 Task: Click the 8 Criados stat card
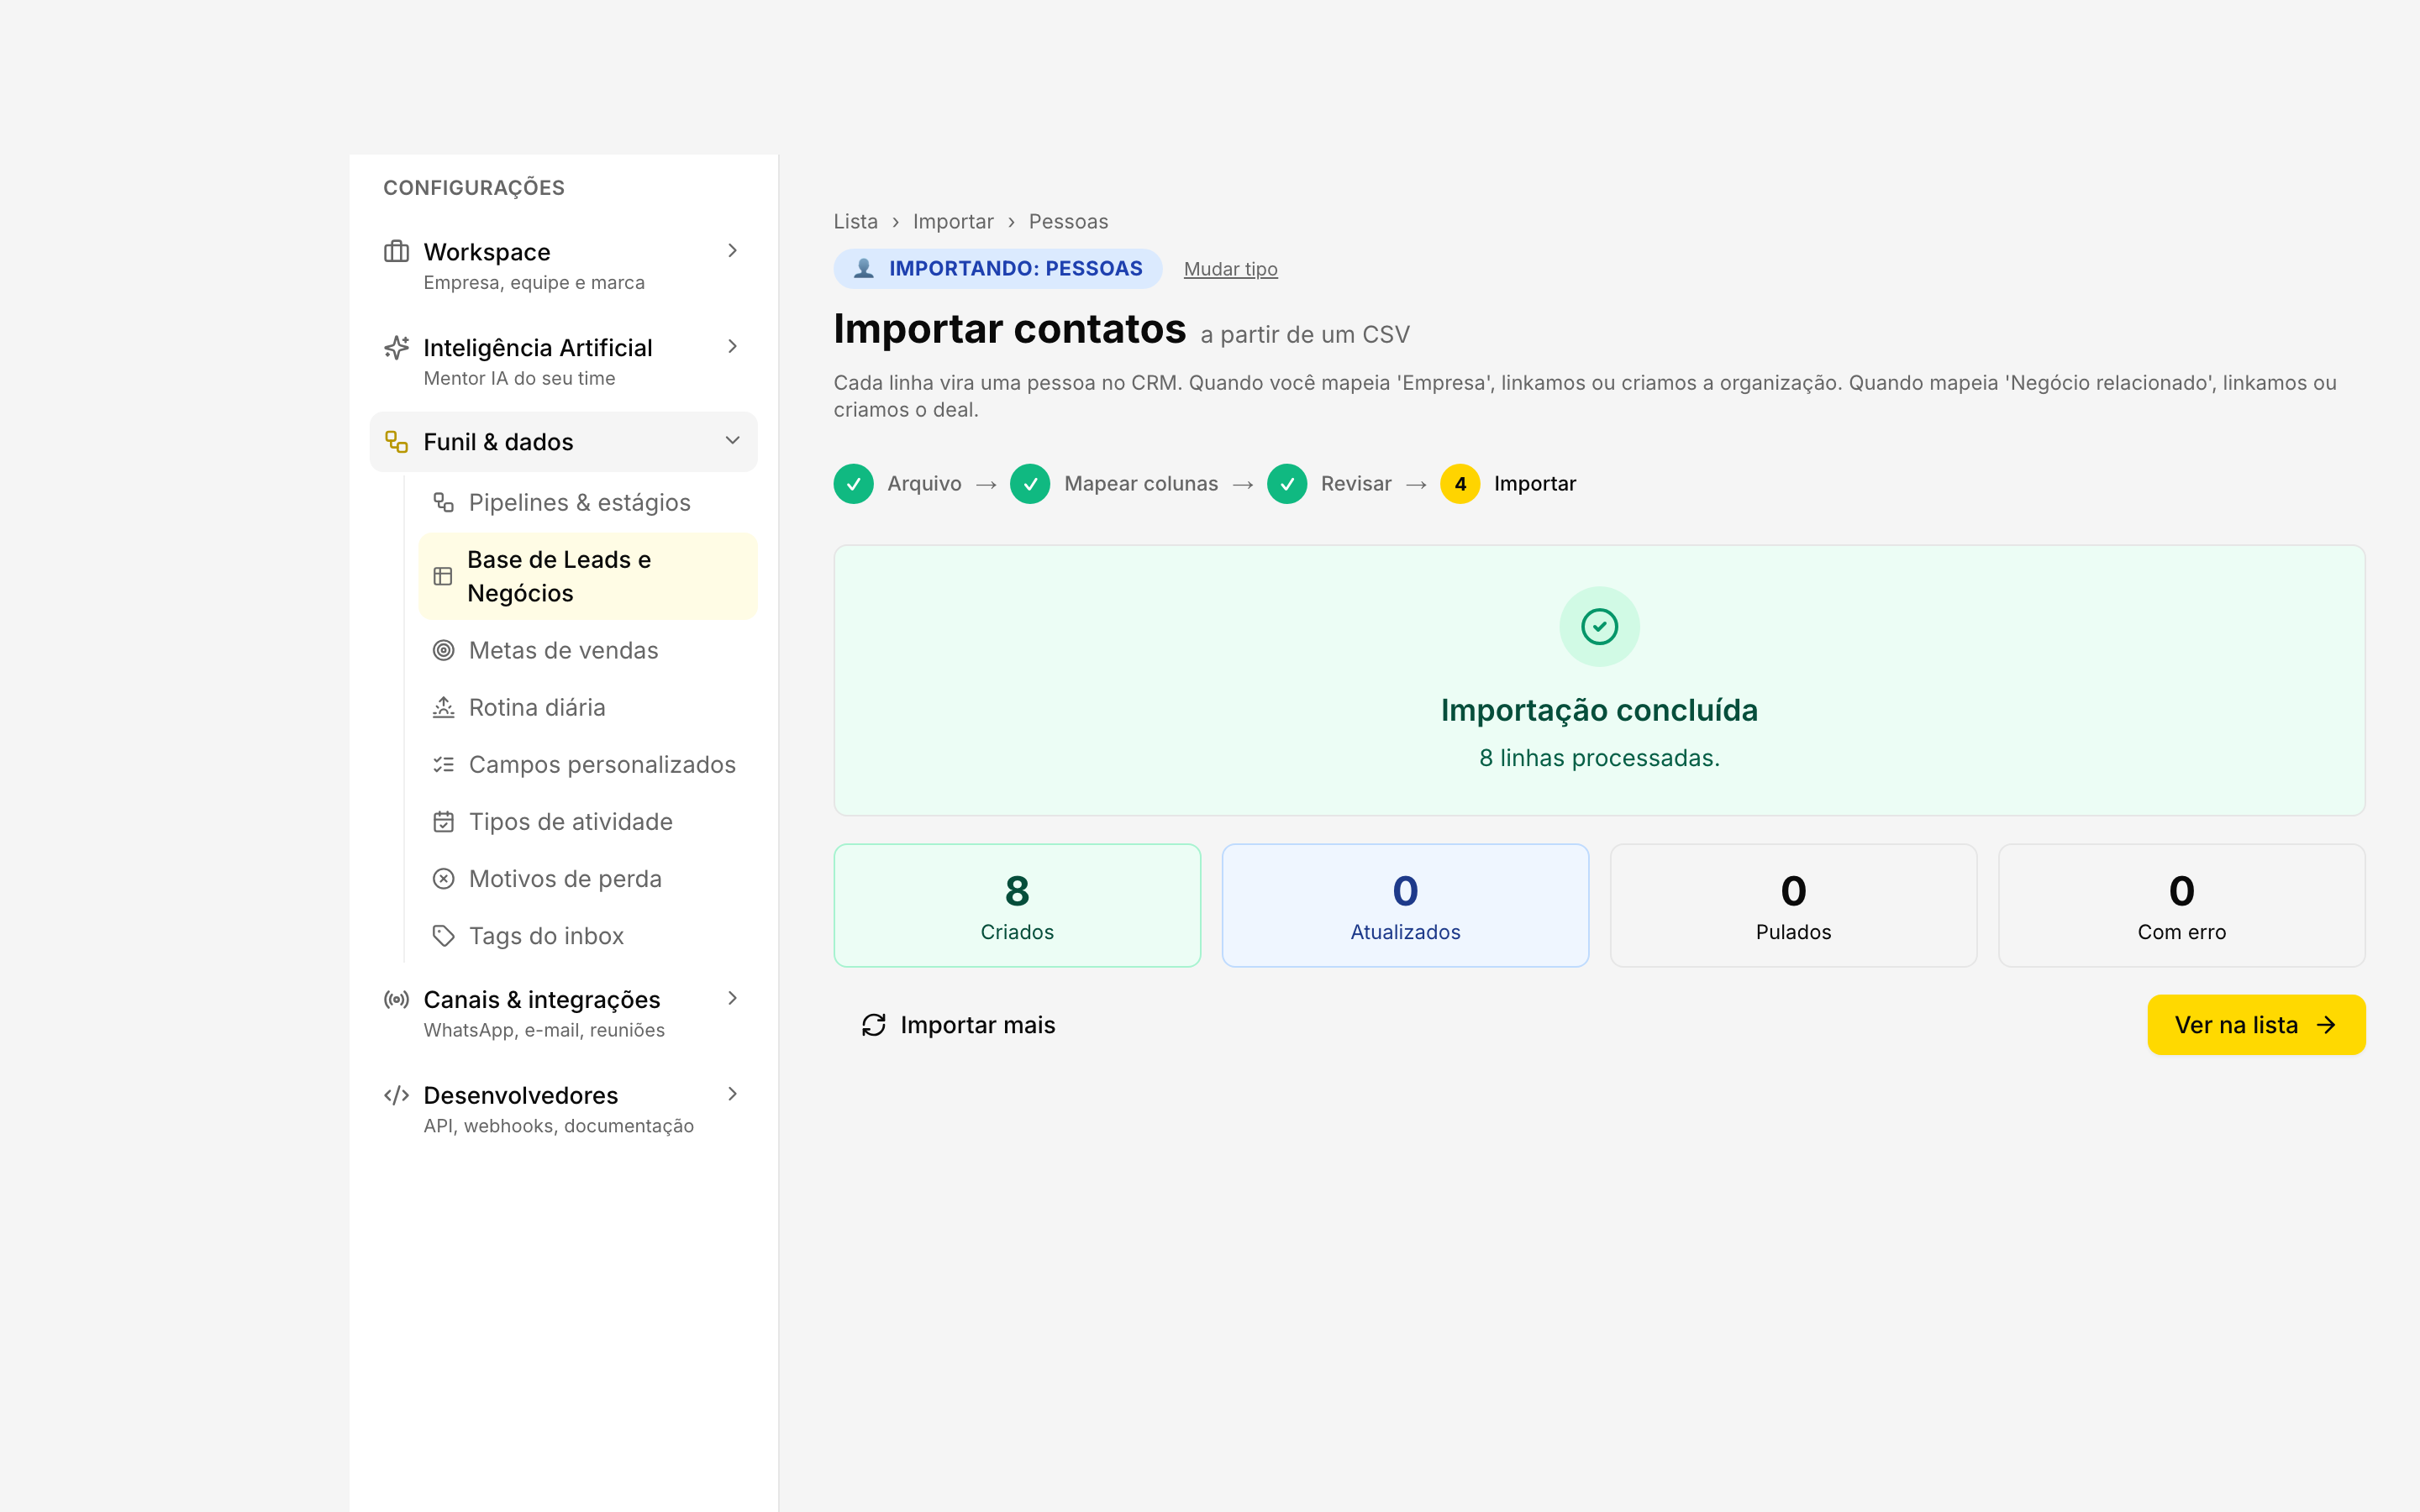[1017, 905]
